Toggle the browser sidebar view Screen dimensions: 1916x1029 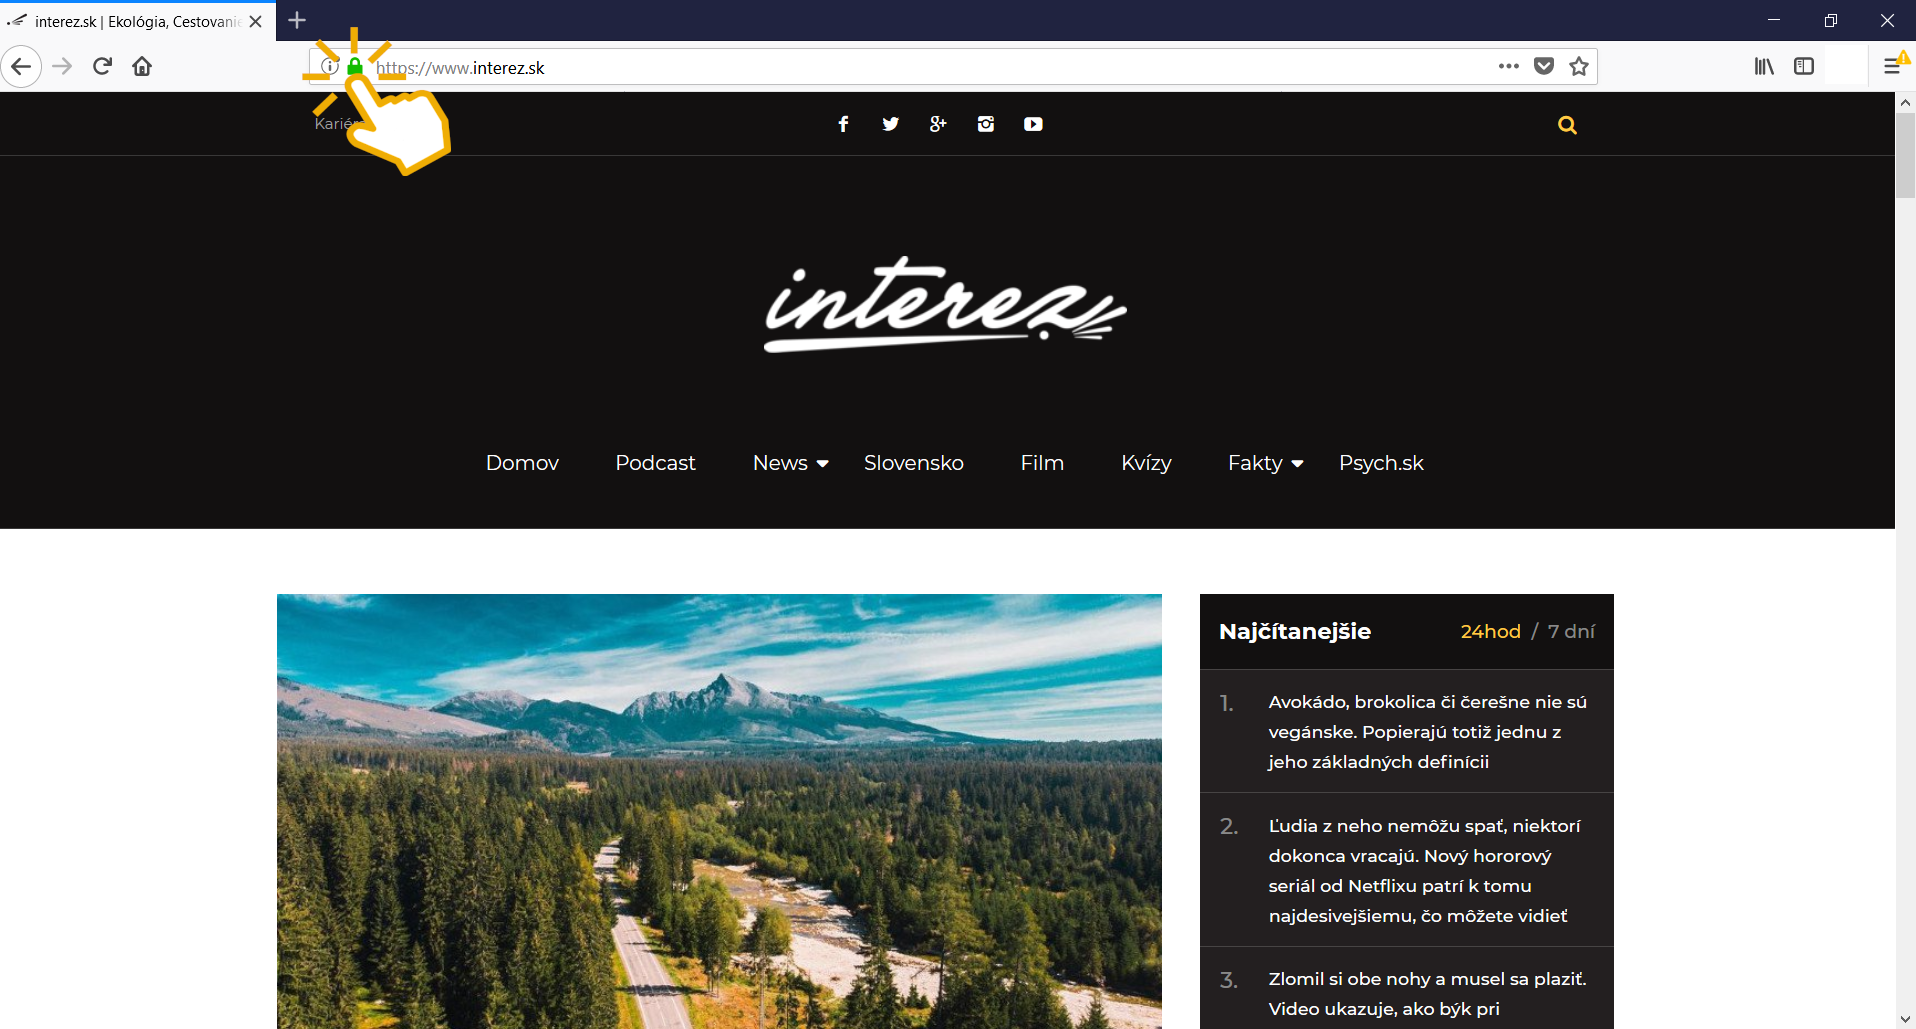(x=1804, y=66)
